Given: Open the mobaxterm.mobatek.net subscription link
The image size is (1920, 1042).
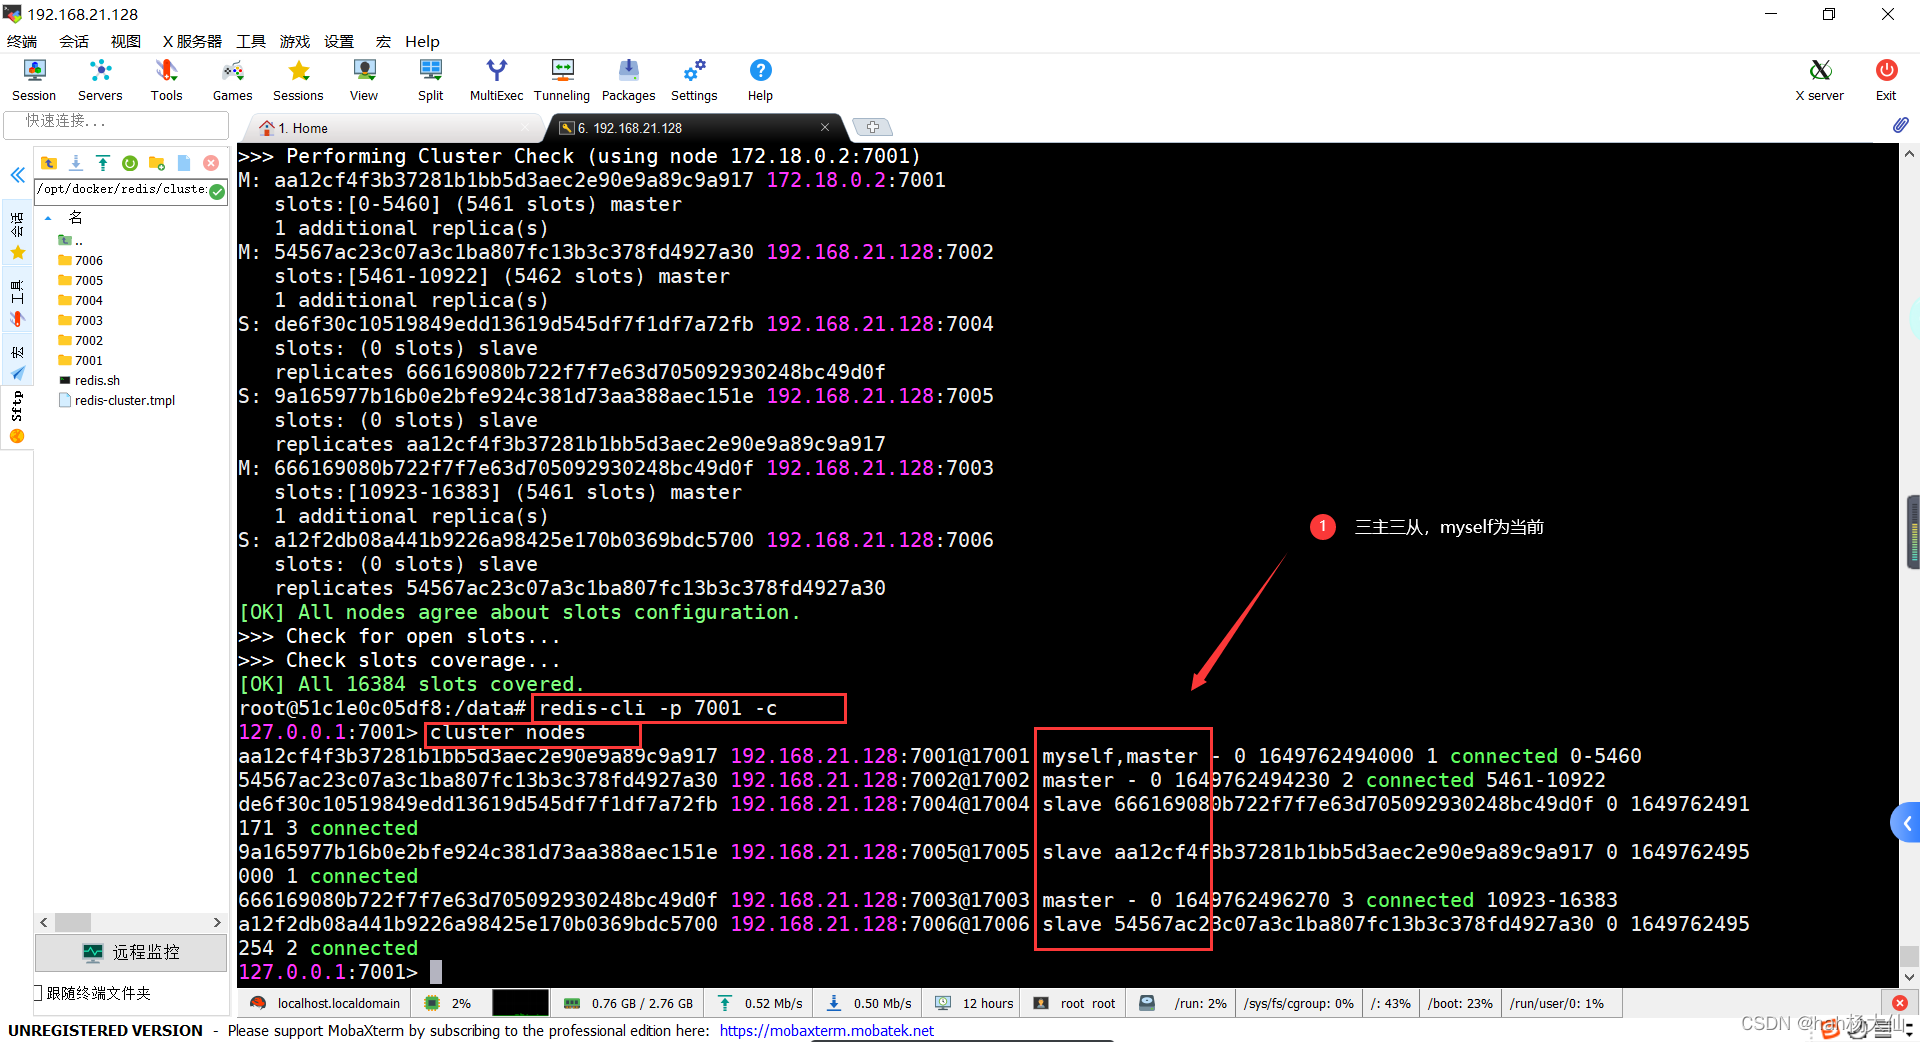Looking at the screenshot, I should coord(826,1030).
